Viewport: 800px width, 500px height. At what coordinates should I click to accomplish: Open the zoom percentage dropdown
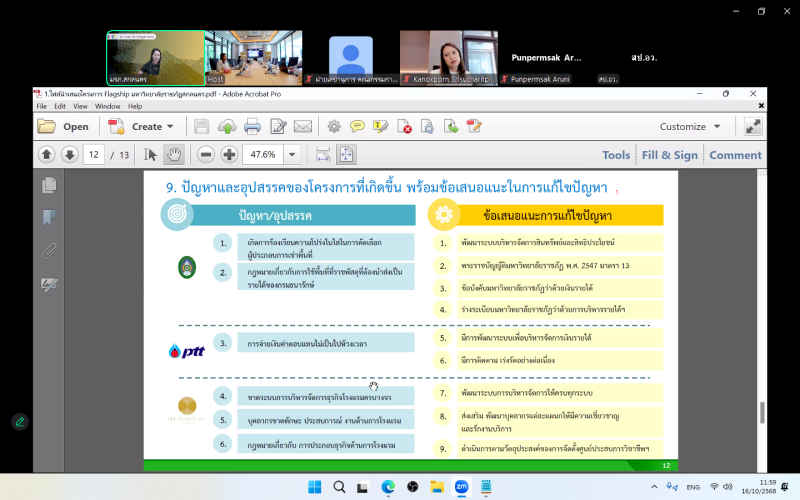[292, 154]
